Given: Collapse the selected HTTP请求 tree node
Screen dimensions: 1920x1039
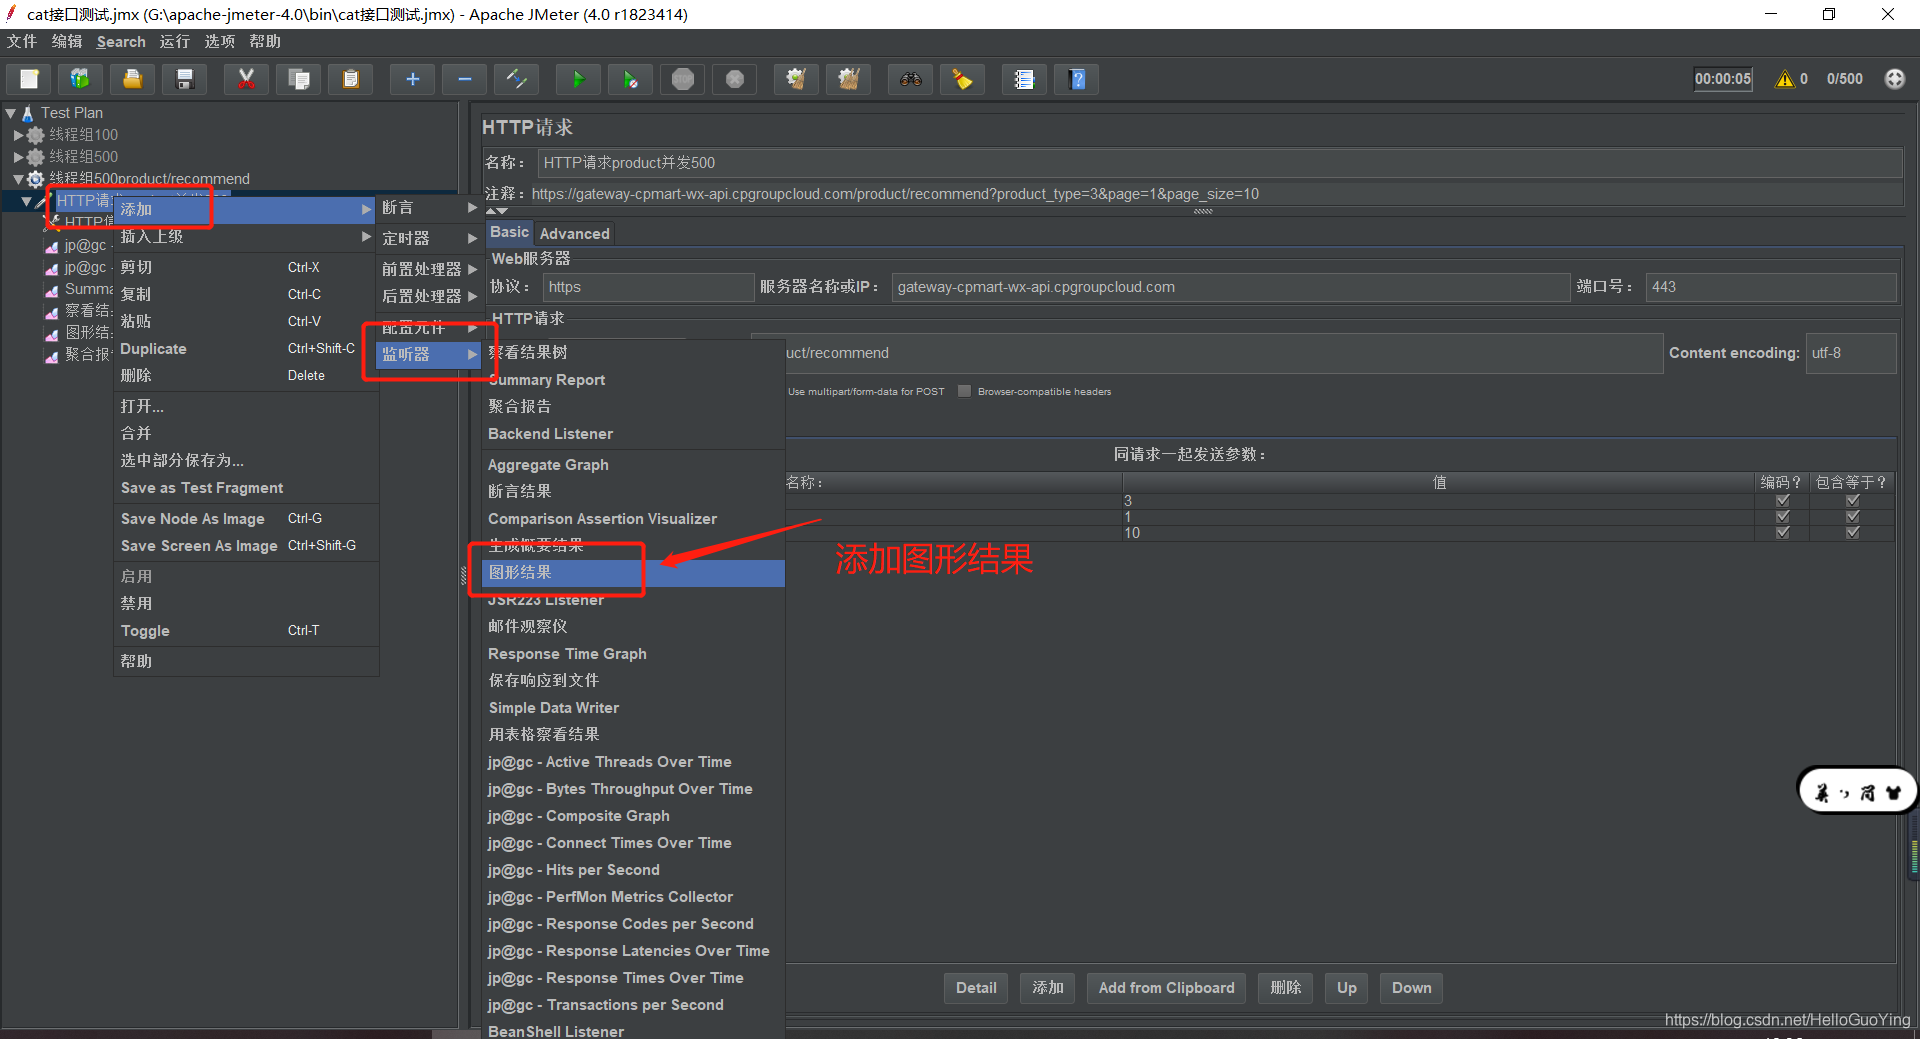Looking at the screenshot, I should (x=26, y=201).
